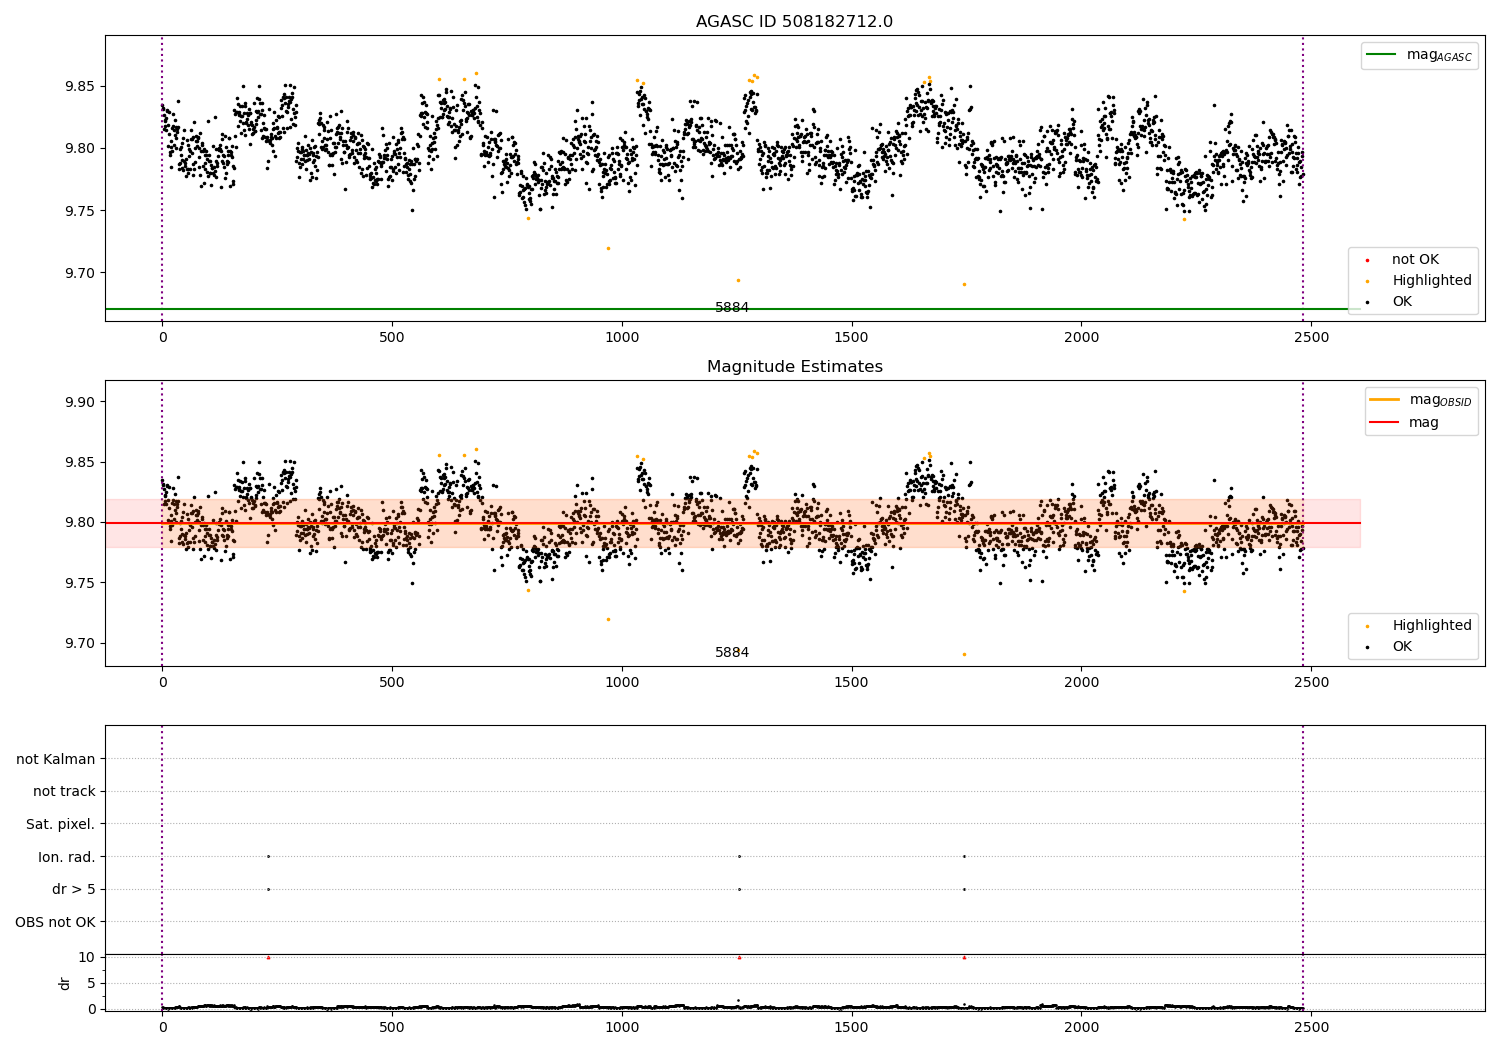Click the 'not Kalman' row label
The image size is (1500, 1050).
[56, 759]
